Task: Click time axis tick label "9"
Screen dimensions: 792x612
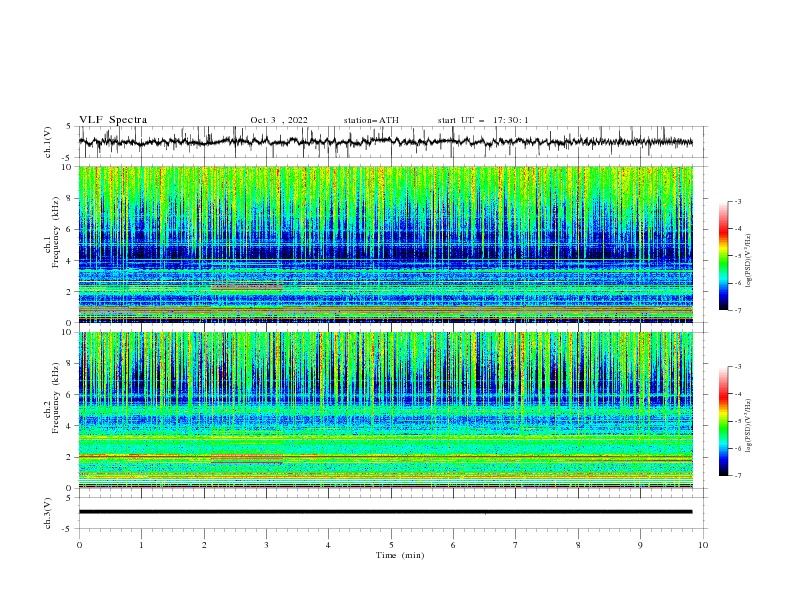Action: click(x=640, y=545)
